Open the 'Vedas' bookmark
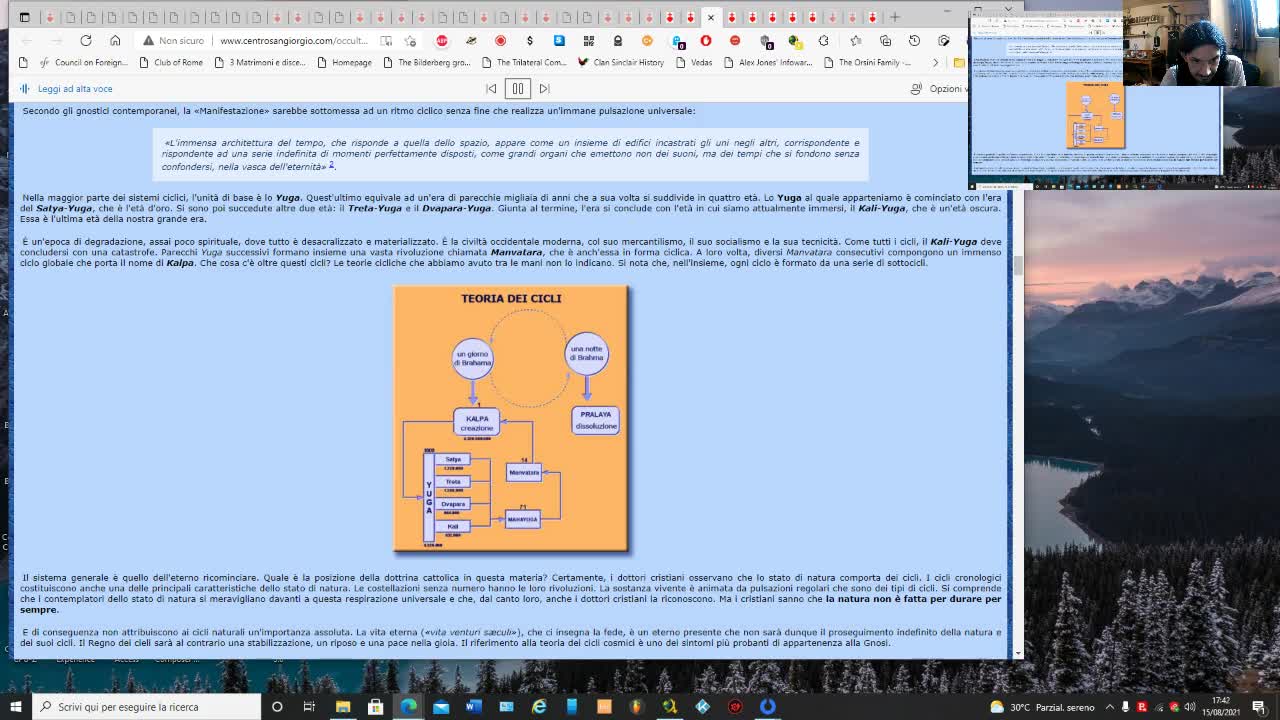This screenshot has height=720, width=1280. point(694,62)
